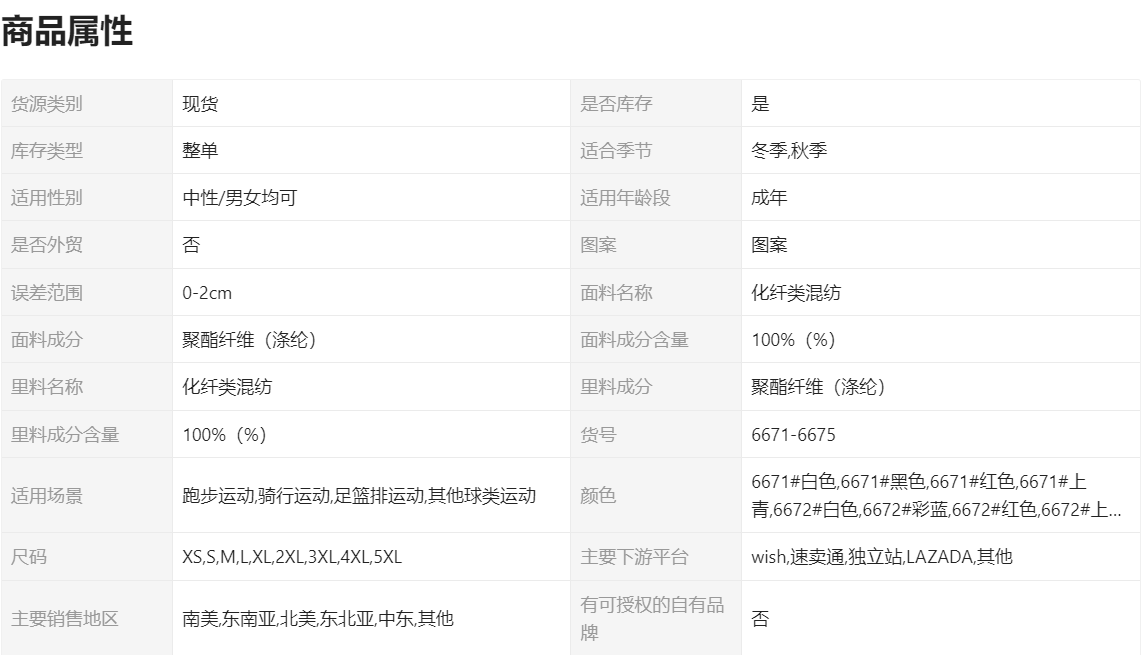The image size is (1143, 655).
Task: Click the 货源类别 value 现货
Action: 200,104
